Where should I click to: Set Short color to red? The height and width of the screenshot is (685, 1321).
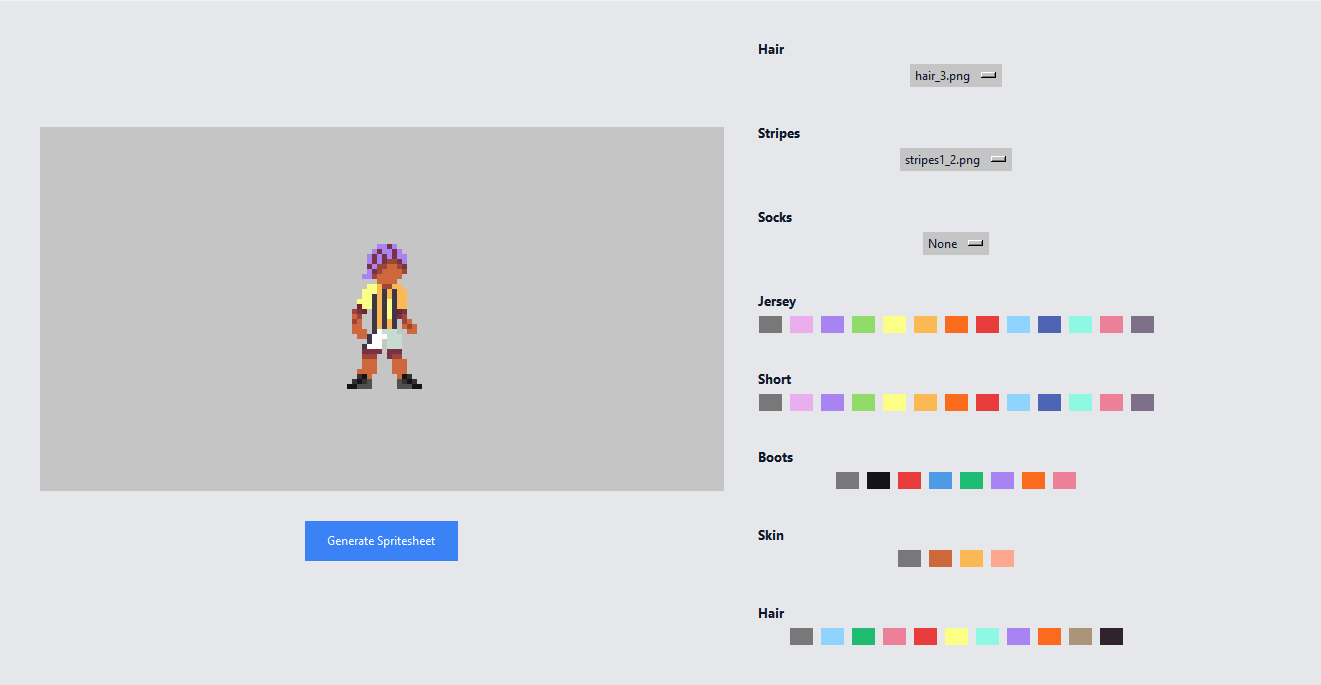987,403
